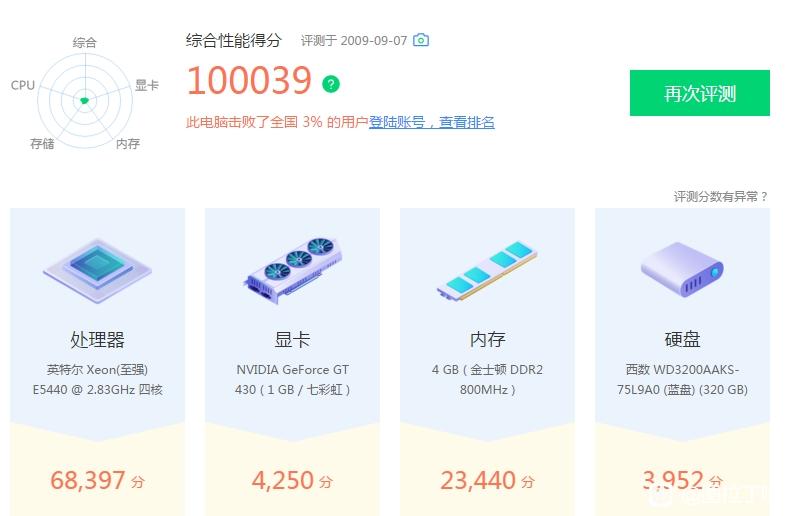
Task: Click 评测分数有异常？ link
Action: 721,196
